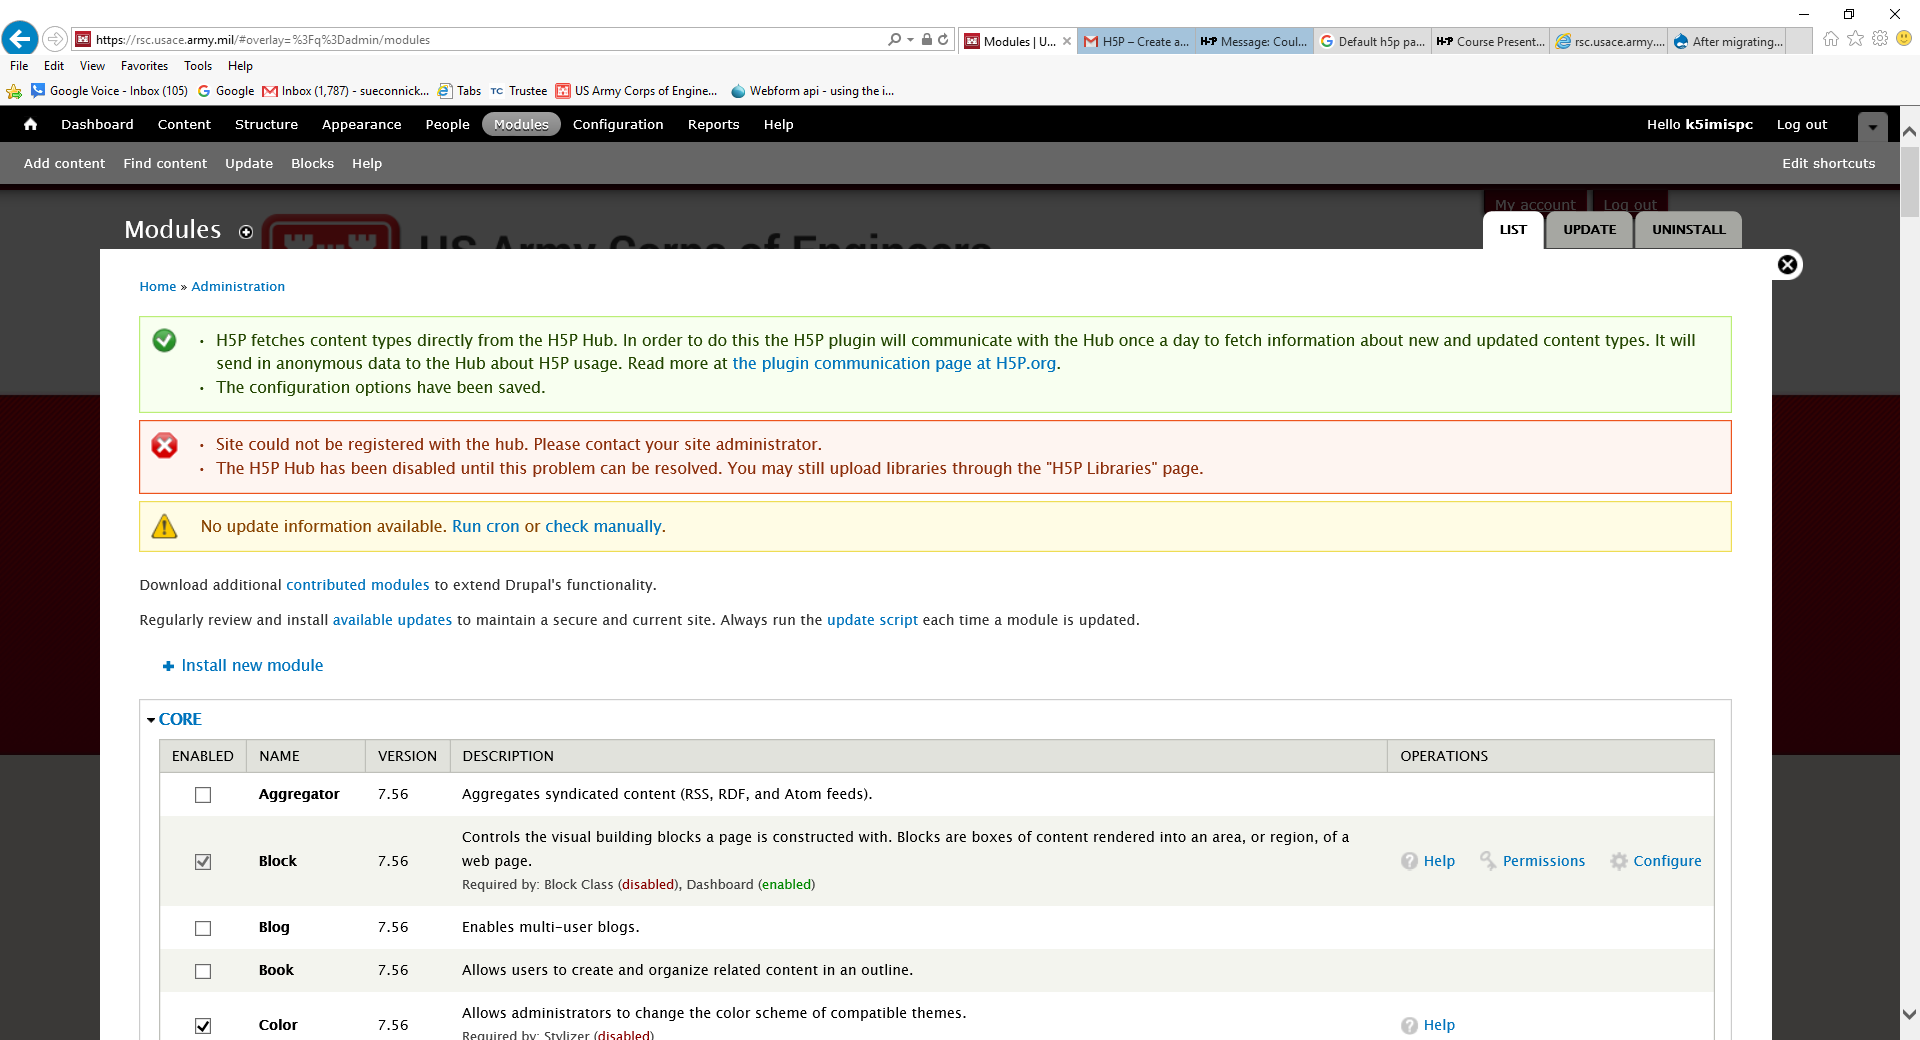The height and width of the screenshot is (1040, 1920).
Task: Click the scrollbar up arrow
Action: tap(1909, 131)
